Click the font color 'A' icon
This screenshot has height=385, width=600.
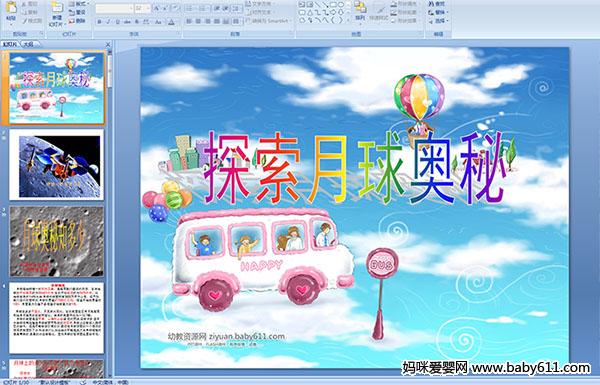coord(171,22)
